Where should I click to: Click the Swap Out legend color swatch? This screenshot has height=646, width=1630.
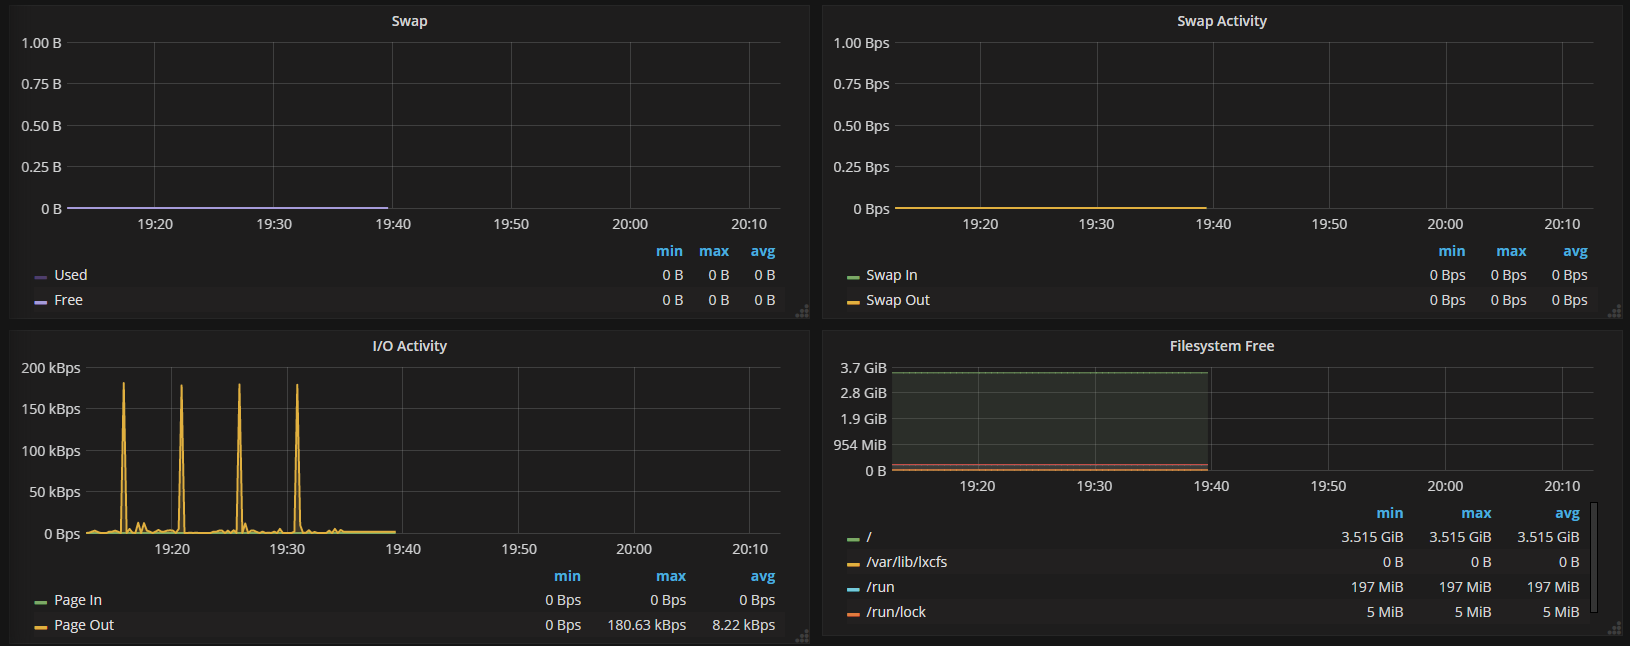click(853, 302)
